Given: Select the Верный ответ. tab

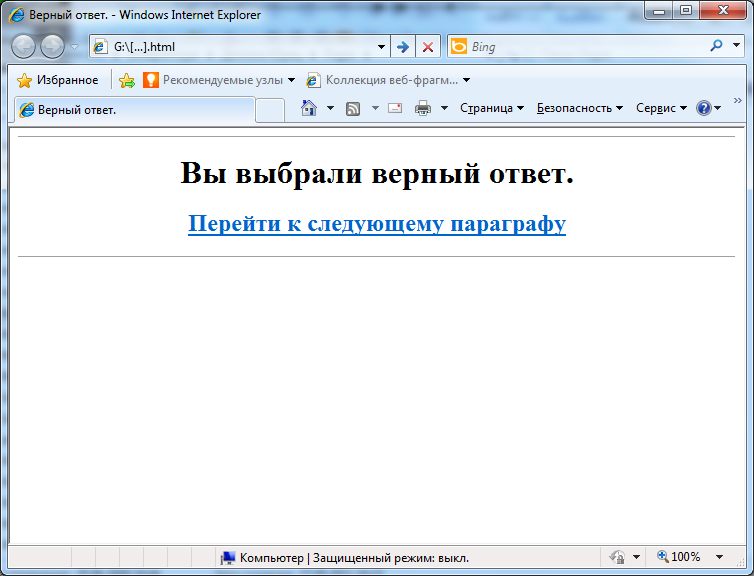Looking at the screenshot, I should [x=135, y=110].
